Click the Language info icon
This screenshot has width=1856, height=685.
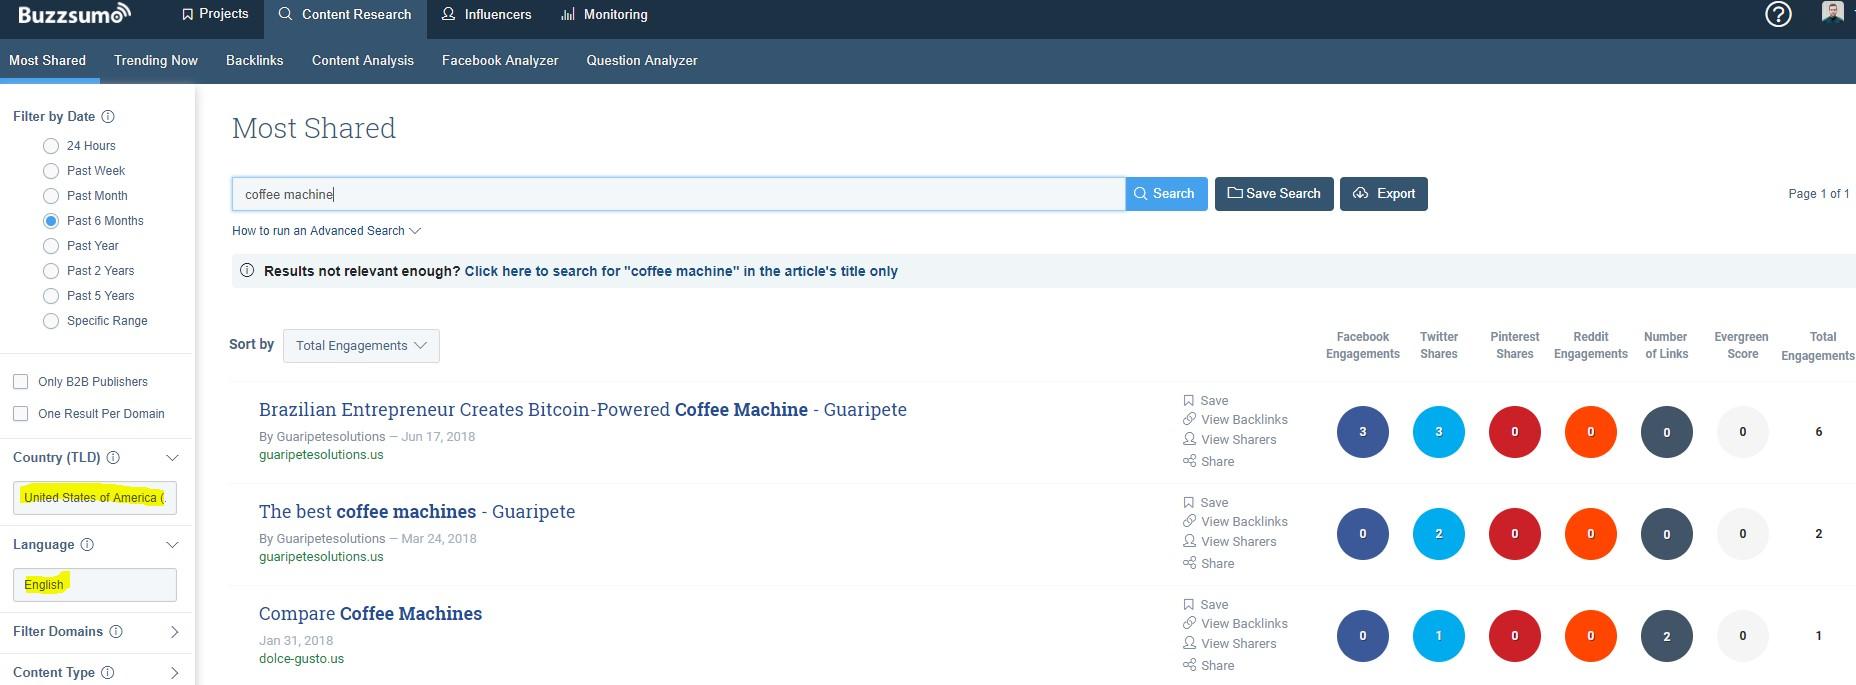point(87,545)
